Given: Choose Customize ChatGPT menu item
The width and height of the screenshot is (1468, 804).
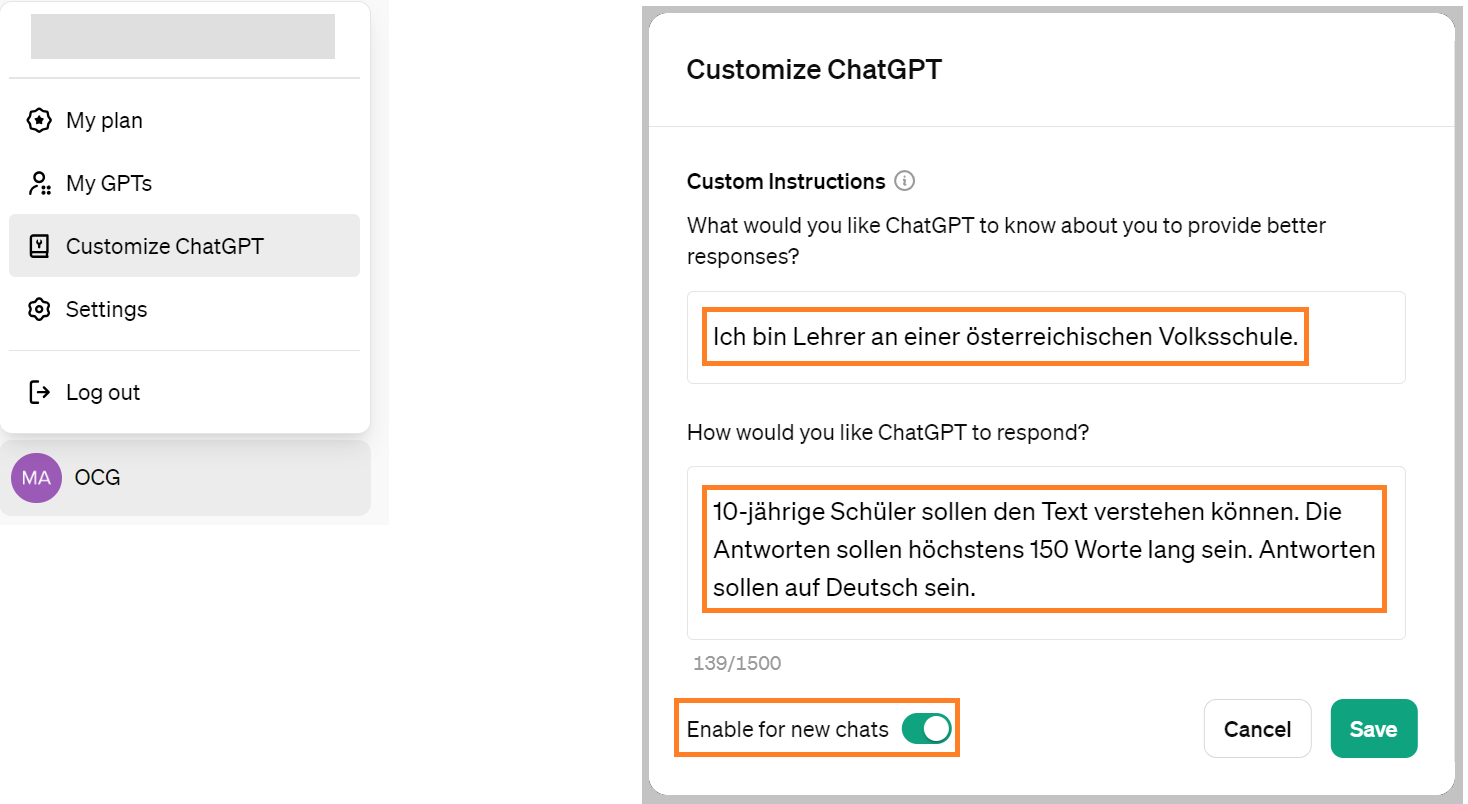Looking at the screenshot, I should [185, 246].
